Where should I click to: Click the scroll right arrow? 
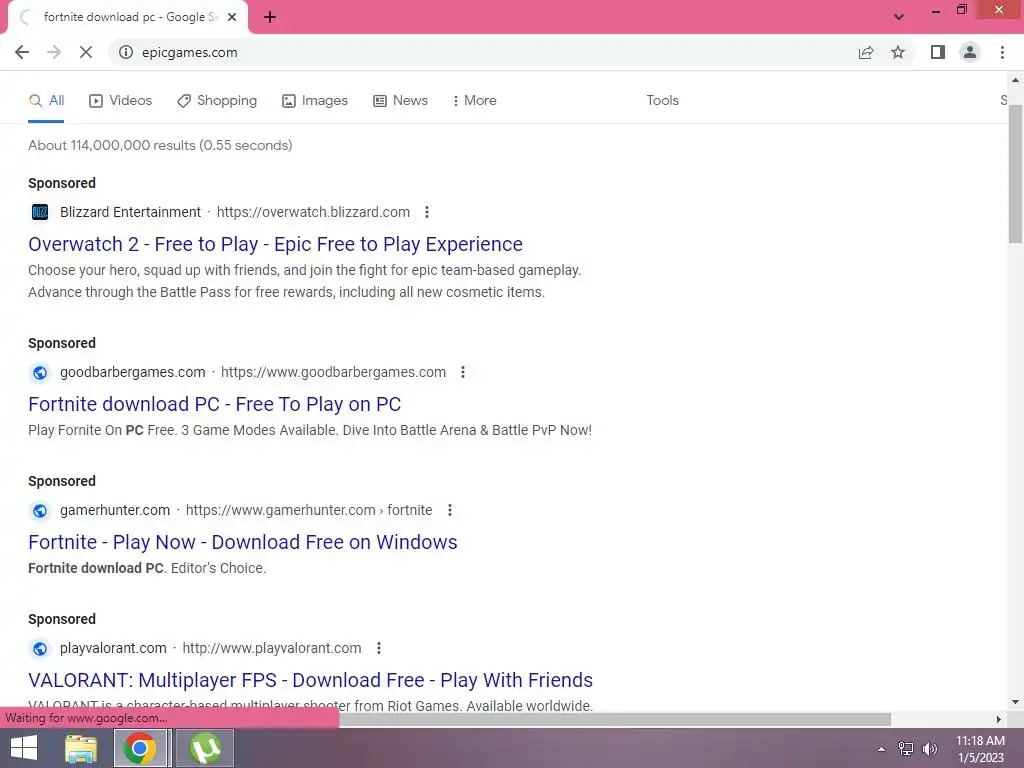click(999, 720)
